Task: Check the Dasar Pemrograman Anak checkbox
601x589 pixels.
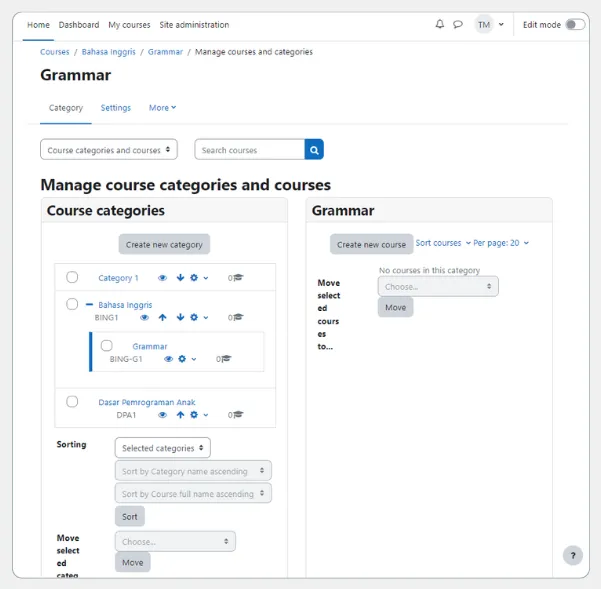Action: [72, 402]
